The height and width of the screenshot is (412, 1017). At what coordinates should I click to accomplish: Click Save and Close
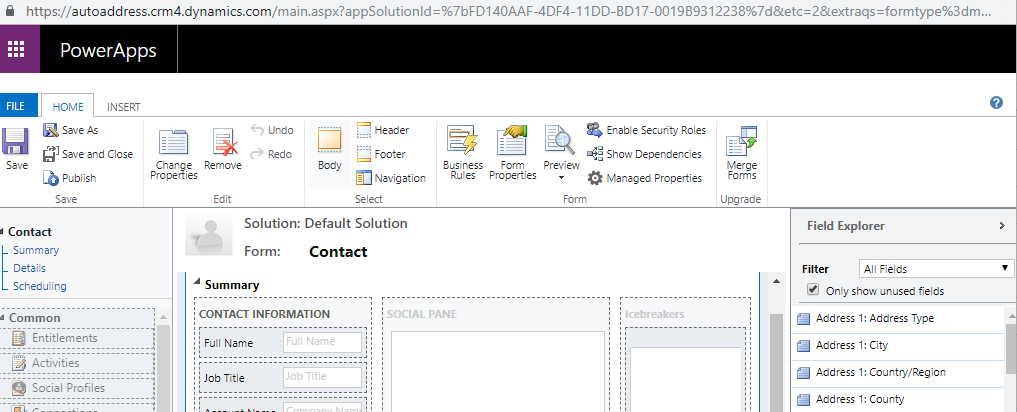pos(88,154)
